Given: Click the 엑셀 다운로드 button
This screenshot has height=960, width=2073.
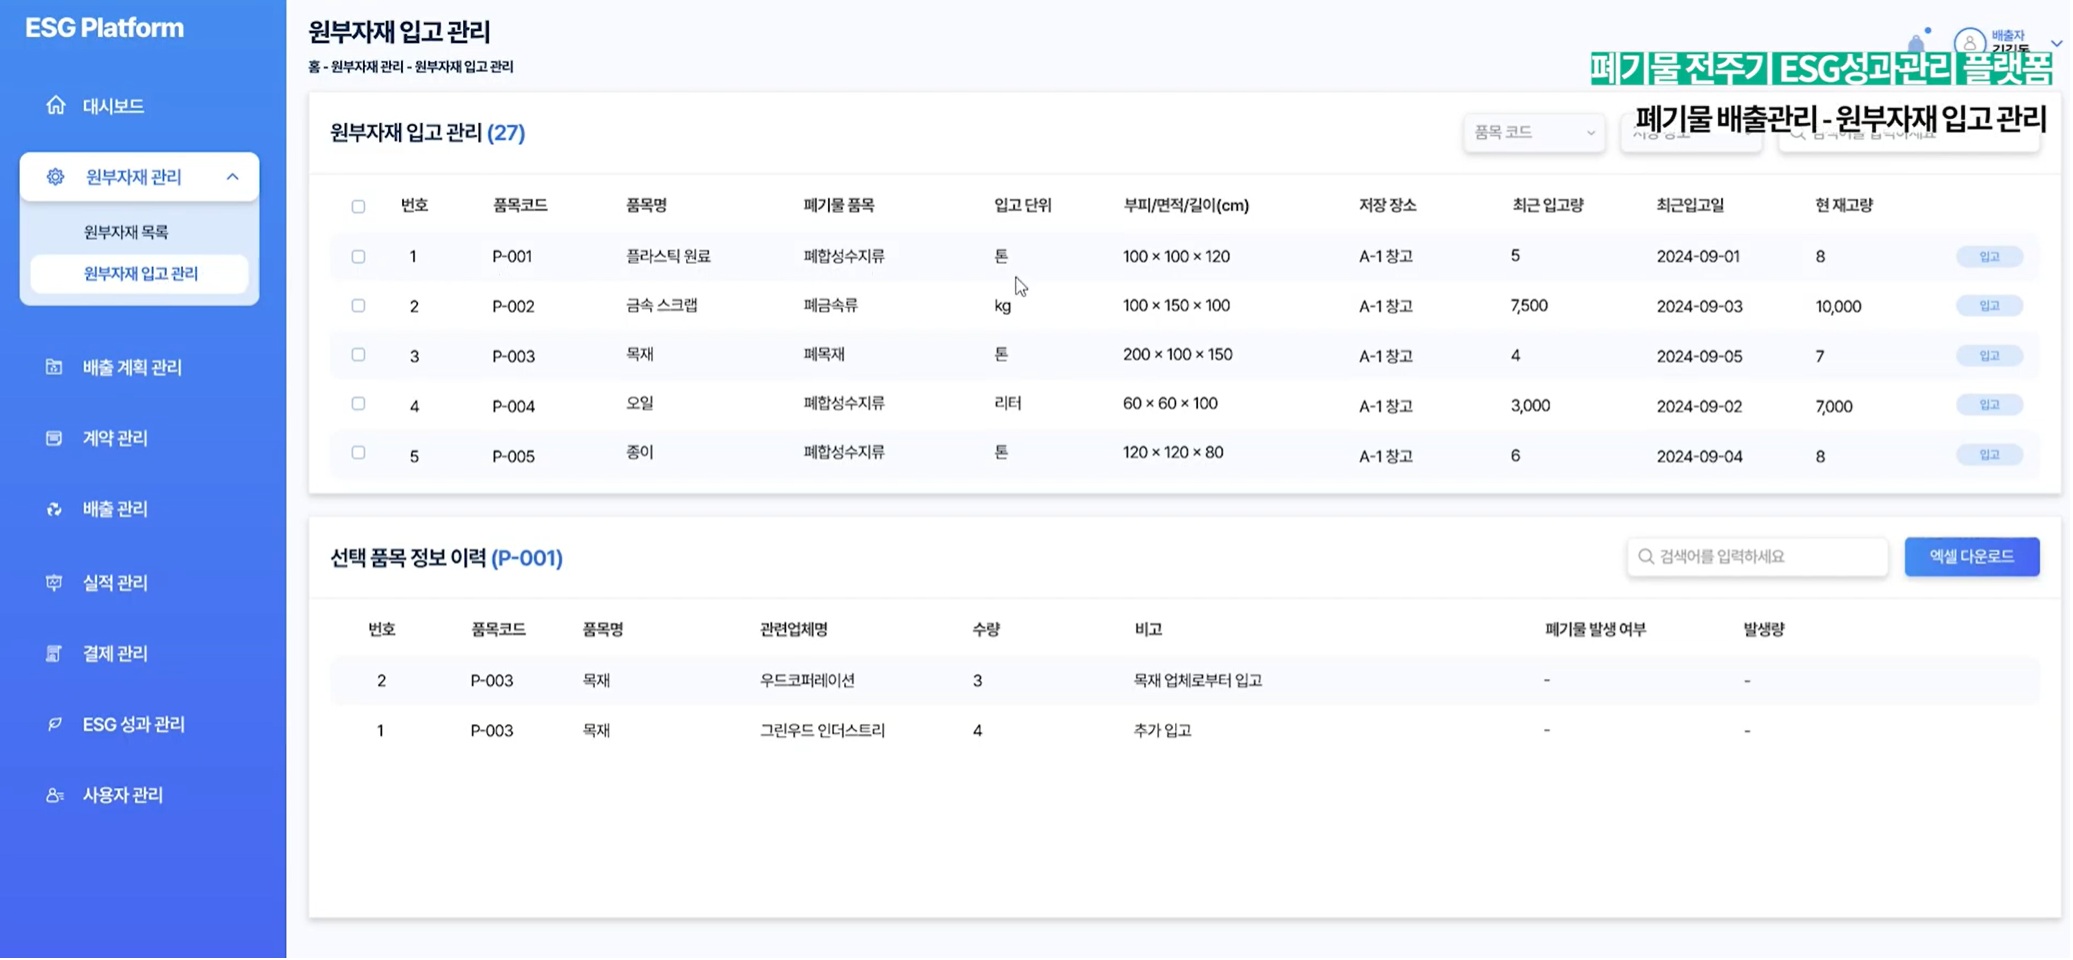Looking at the screenshot, I should tap(1970, 556).
